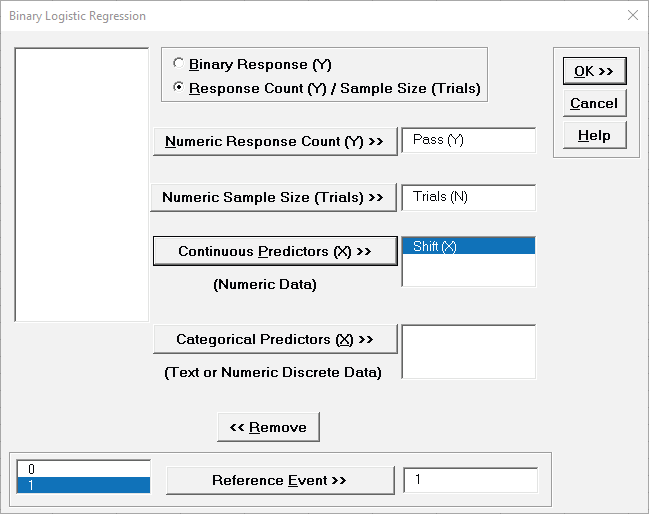Select Trials (N) in the sample size field

pos(469,197)
